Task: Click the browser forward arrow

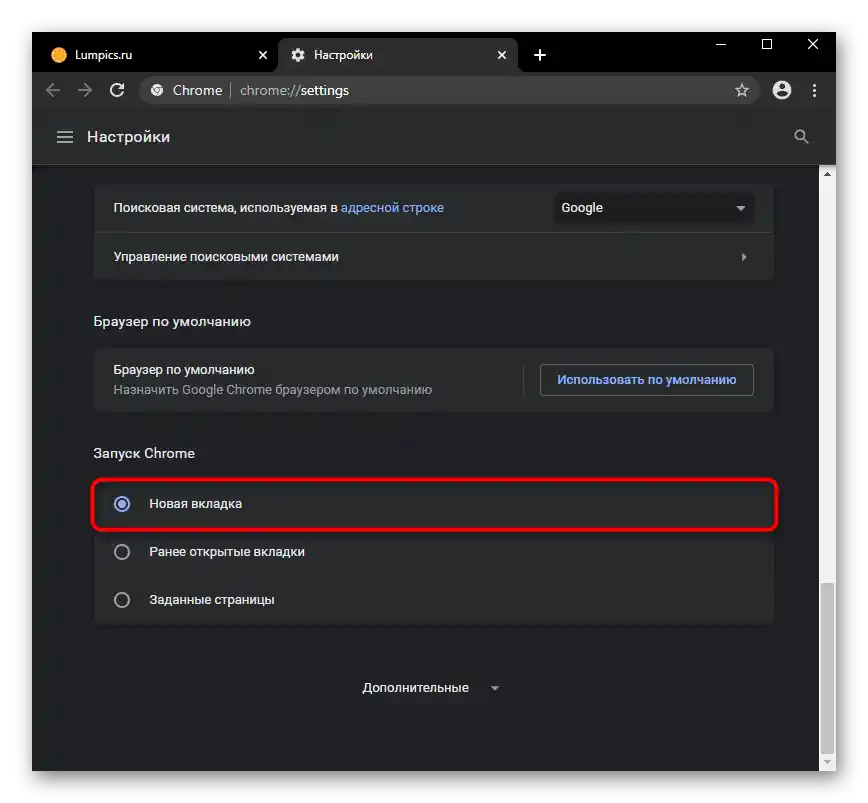Action: [x=85, y=90]
